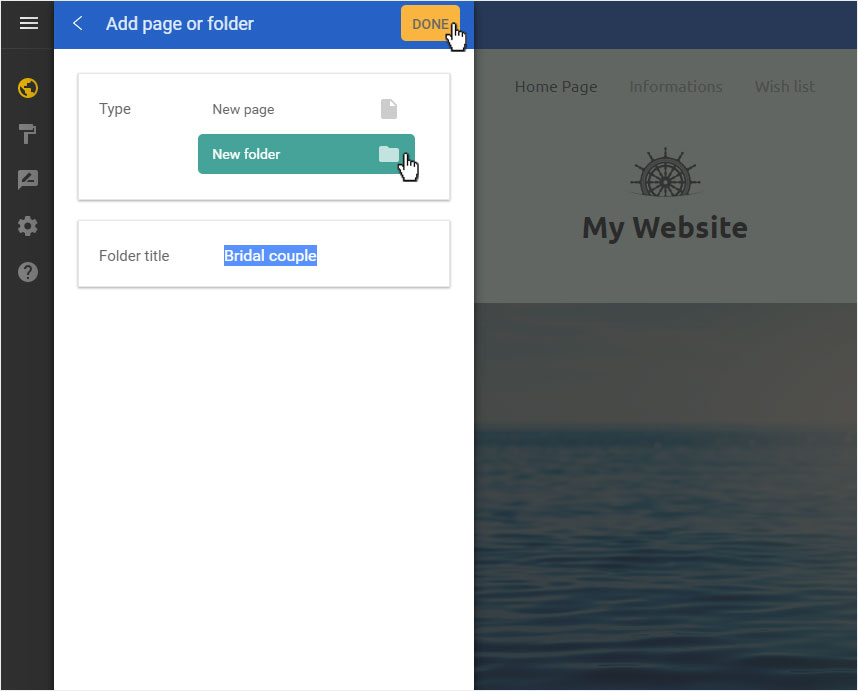Click the folder icon on New folder
Viewport: 858px width, 691px height.
[x=389, y=154]
